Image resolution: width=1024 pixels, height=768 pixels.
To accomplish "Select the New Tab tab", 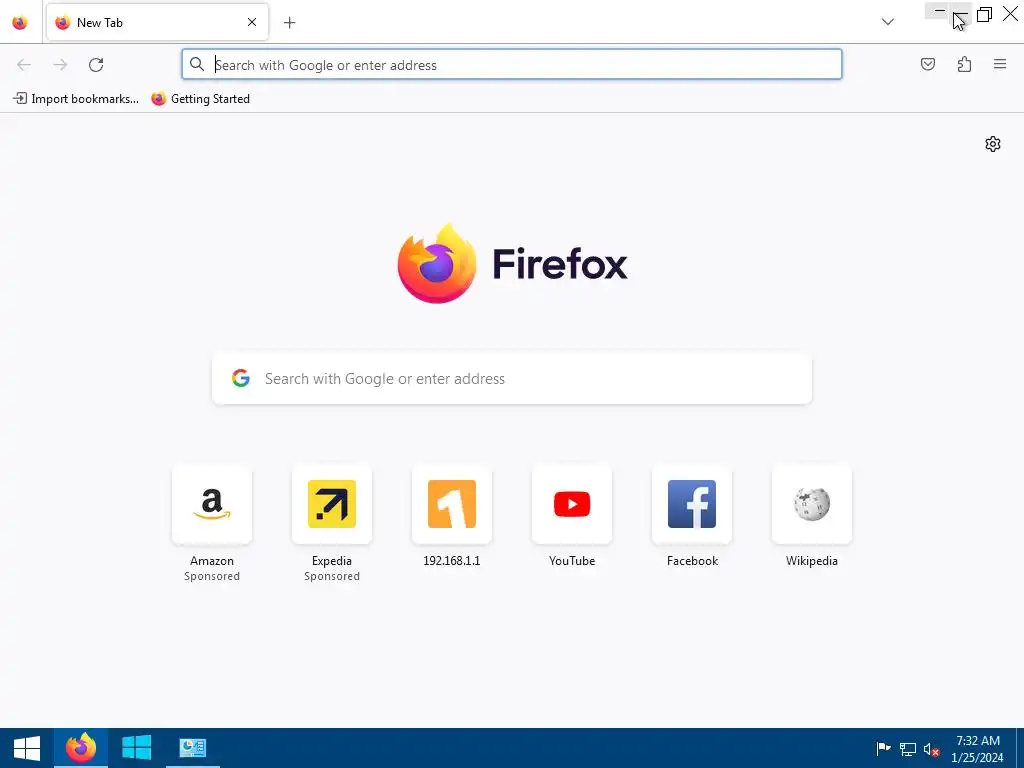I will coord(157,22).
